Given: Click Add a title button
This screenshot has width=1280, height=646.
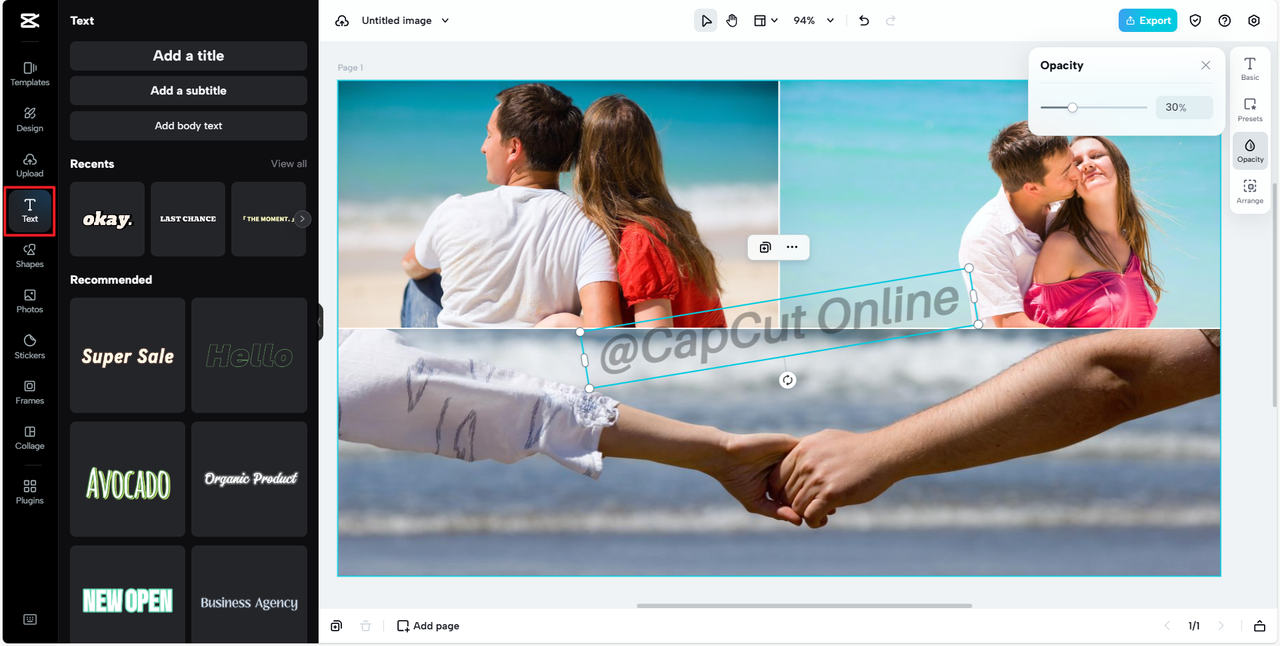Looking at the screenshot, I should point(188,56).
